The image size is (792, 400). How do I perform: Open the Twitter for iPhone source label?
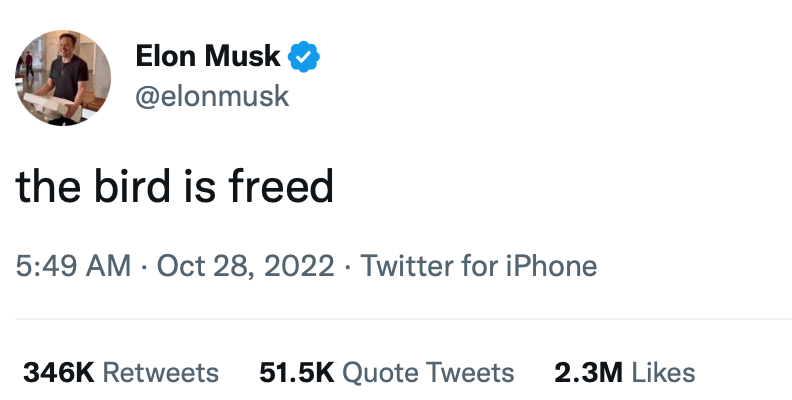pos(478,266)
